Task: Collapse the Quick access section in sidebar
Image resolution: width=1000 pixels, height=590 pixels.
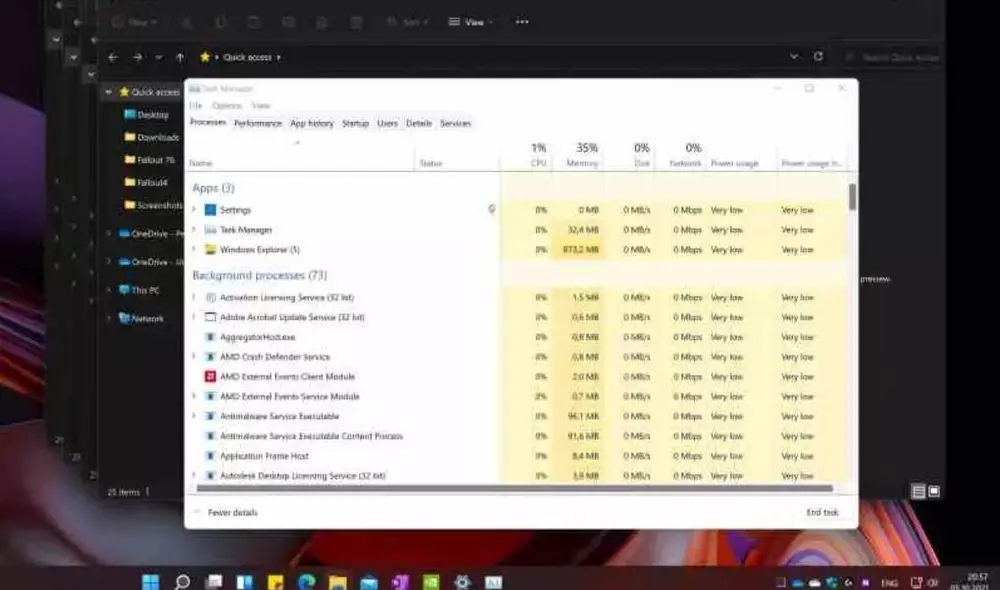Action: pos(108,91)
